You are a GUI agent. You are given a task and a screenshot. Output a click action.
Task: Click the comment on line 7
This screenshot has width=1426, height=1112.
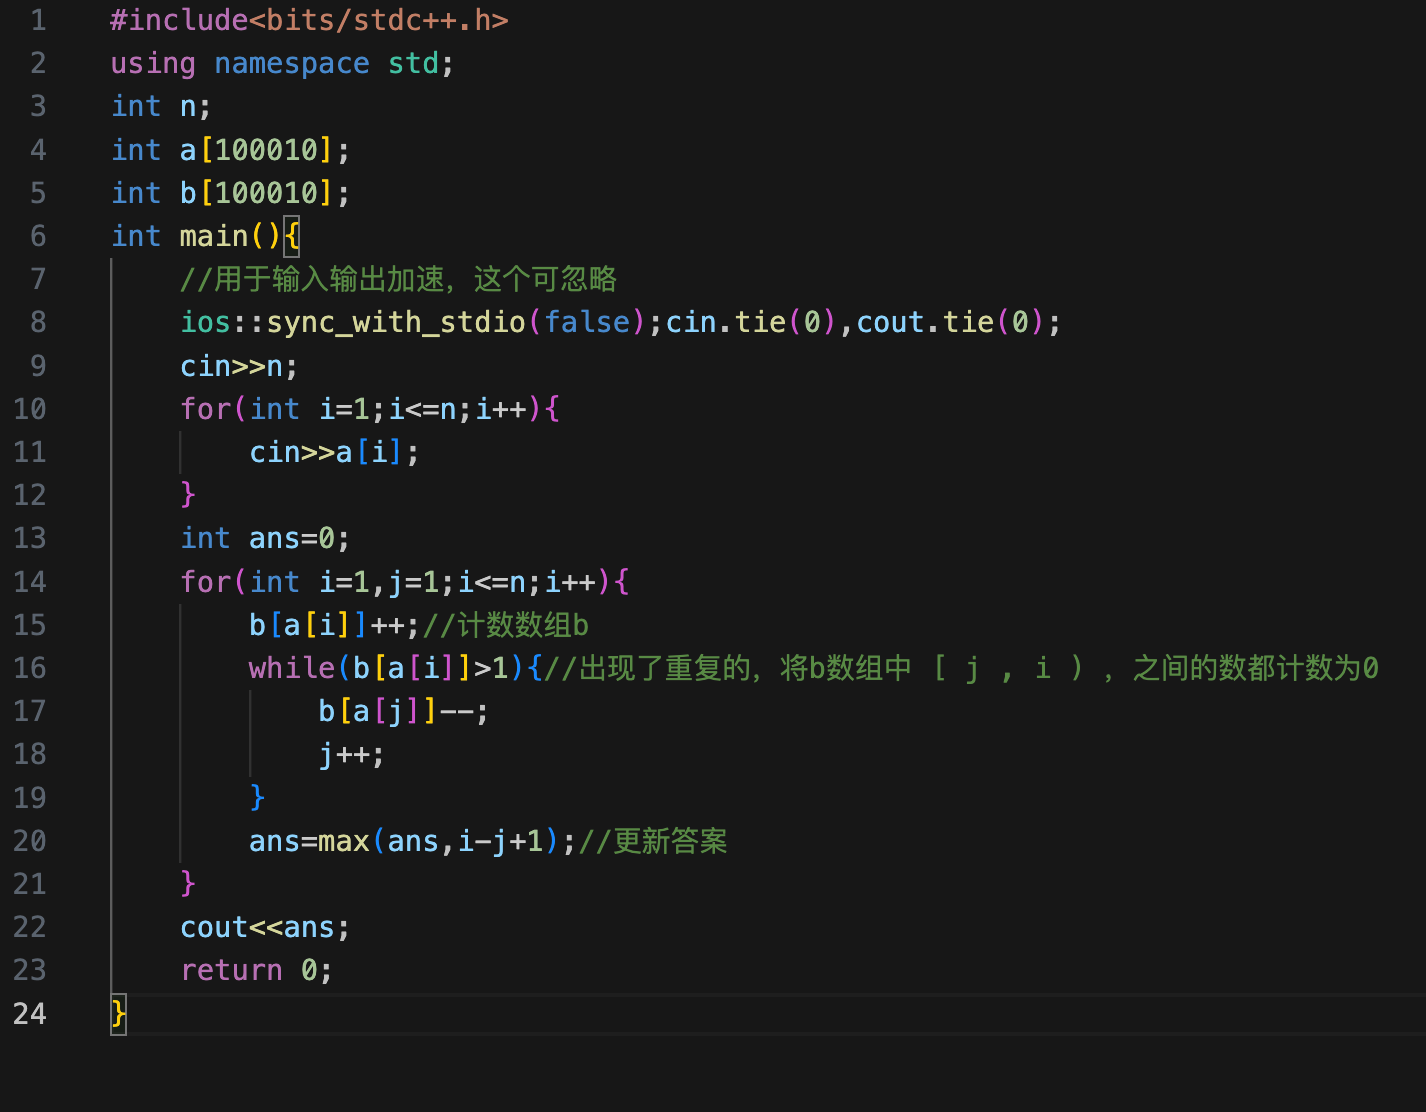398,279
